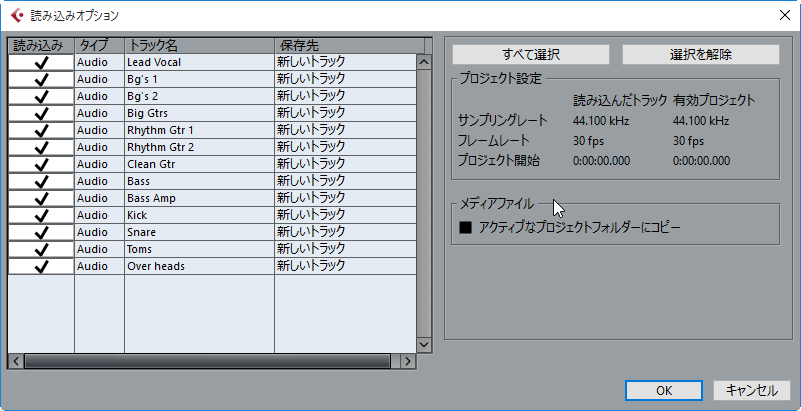Enable アクティブなプロジェクトフォルダーにコピー checkbox

click(465, 228)
